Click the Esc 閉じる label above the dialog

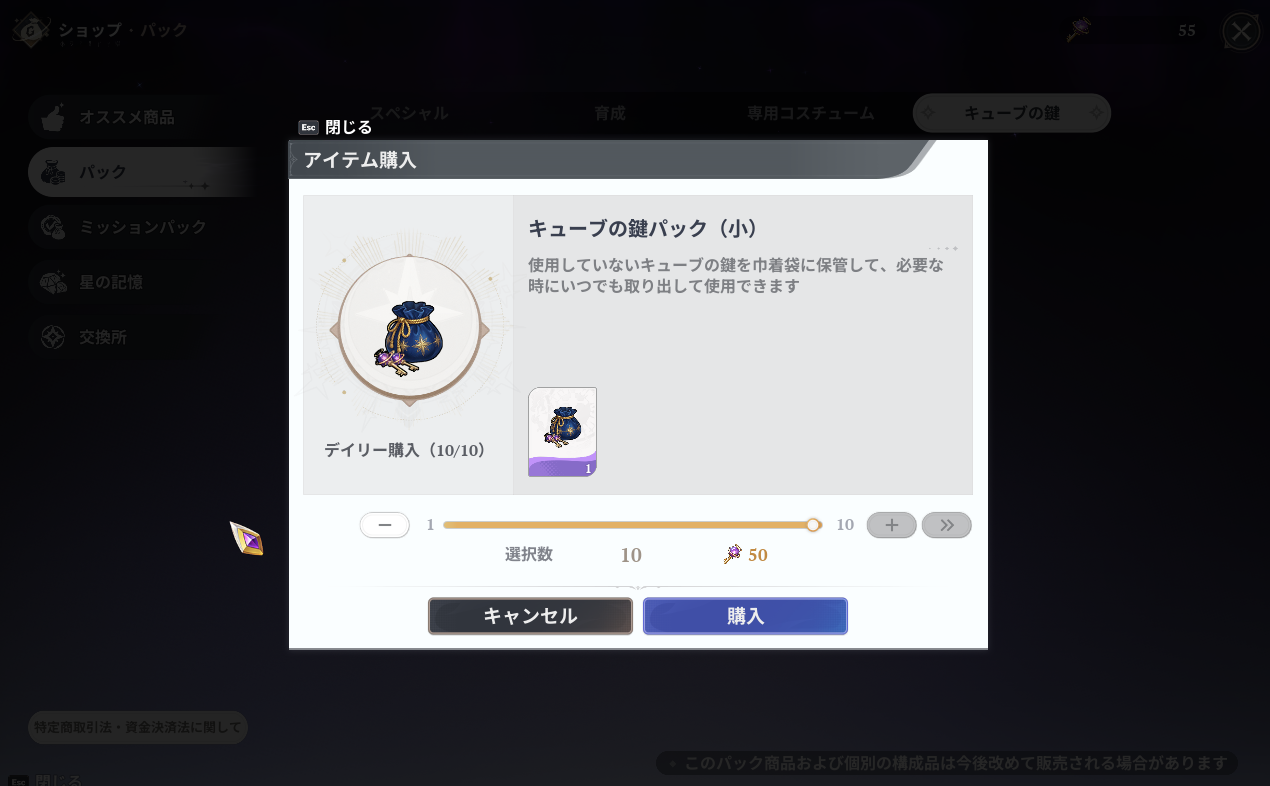[x=335, y=127]
